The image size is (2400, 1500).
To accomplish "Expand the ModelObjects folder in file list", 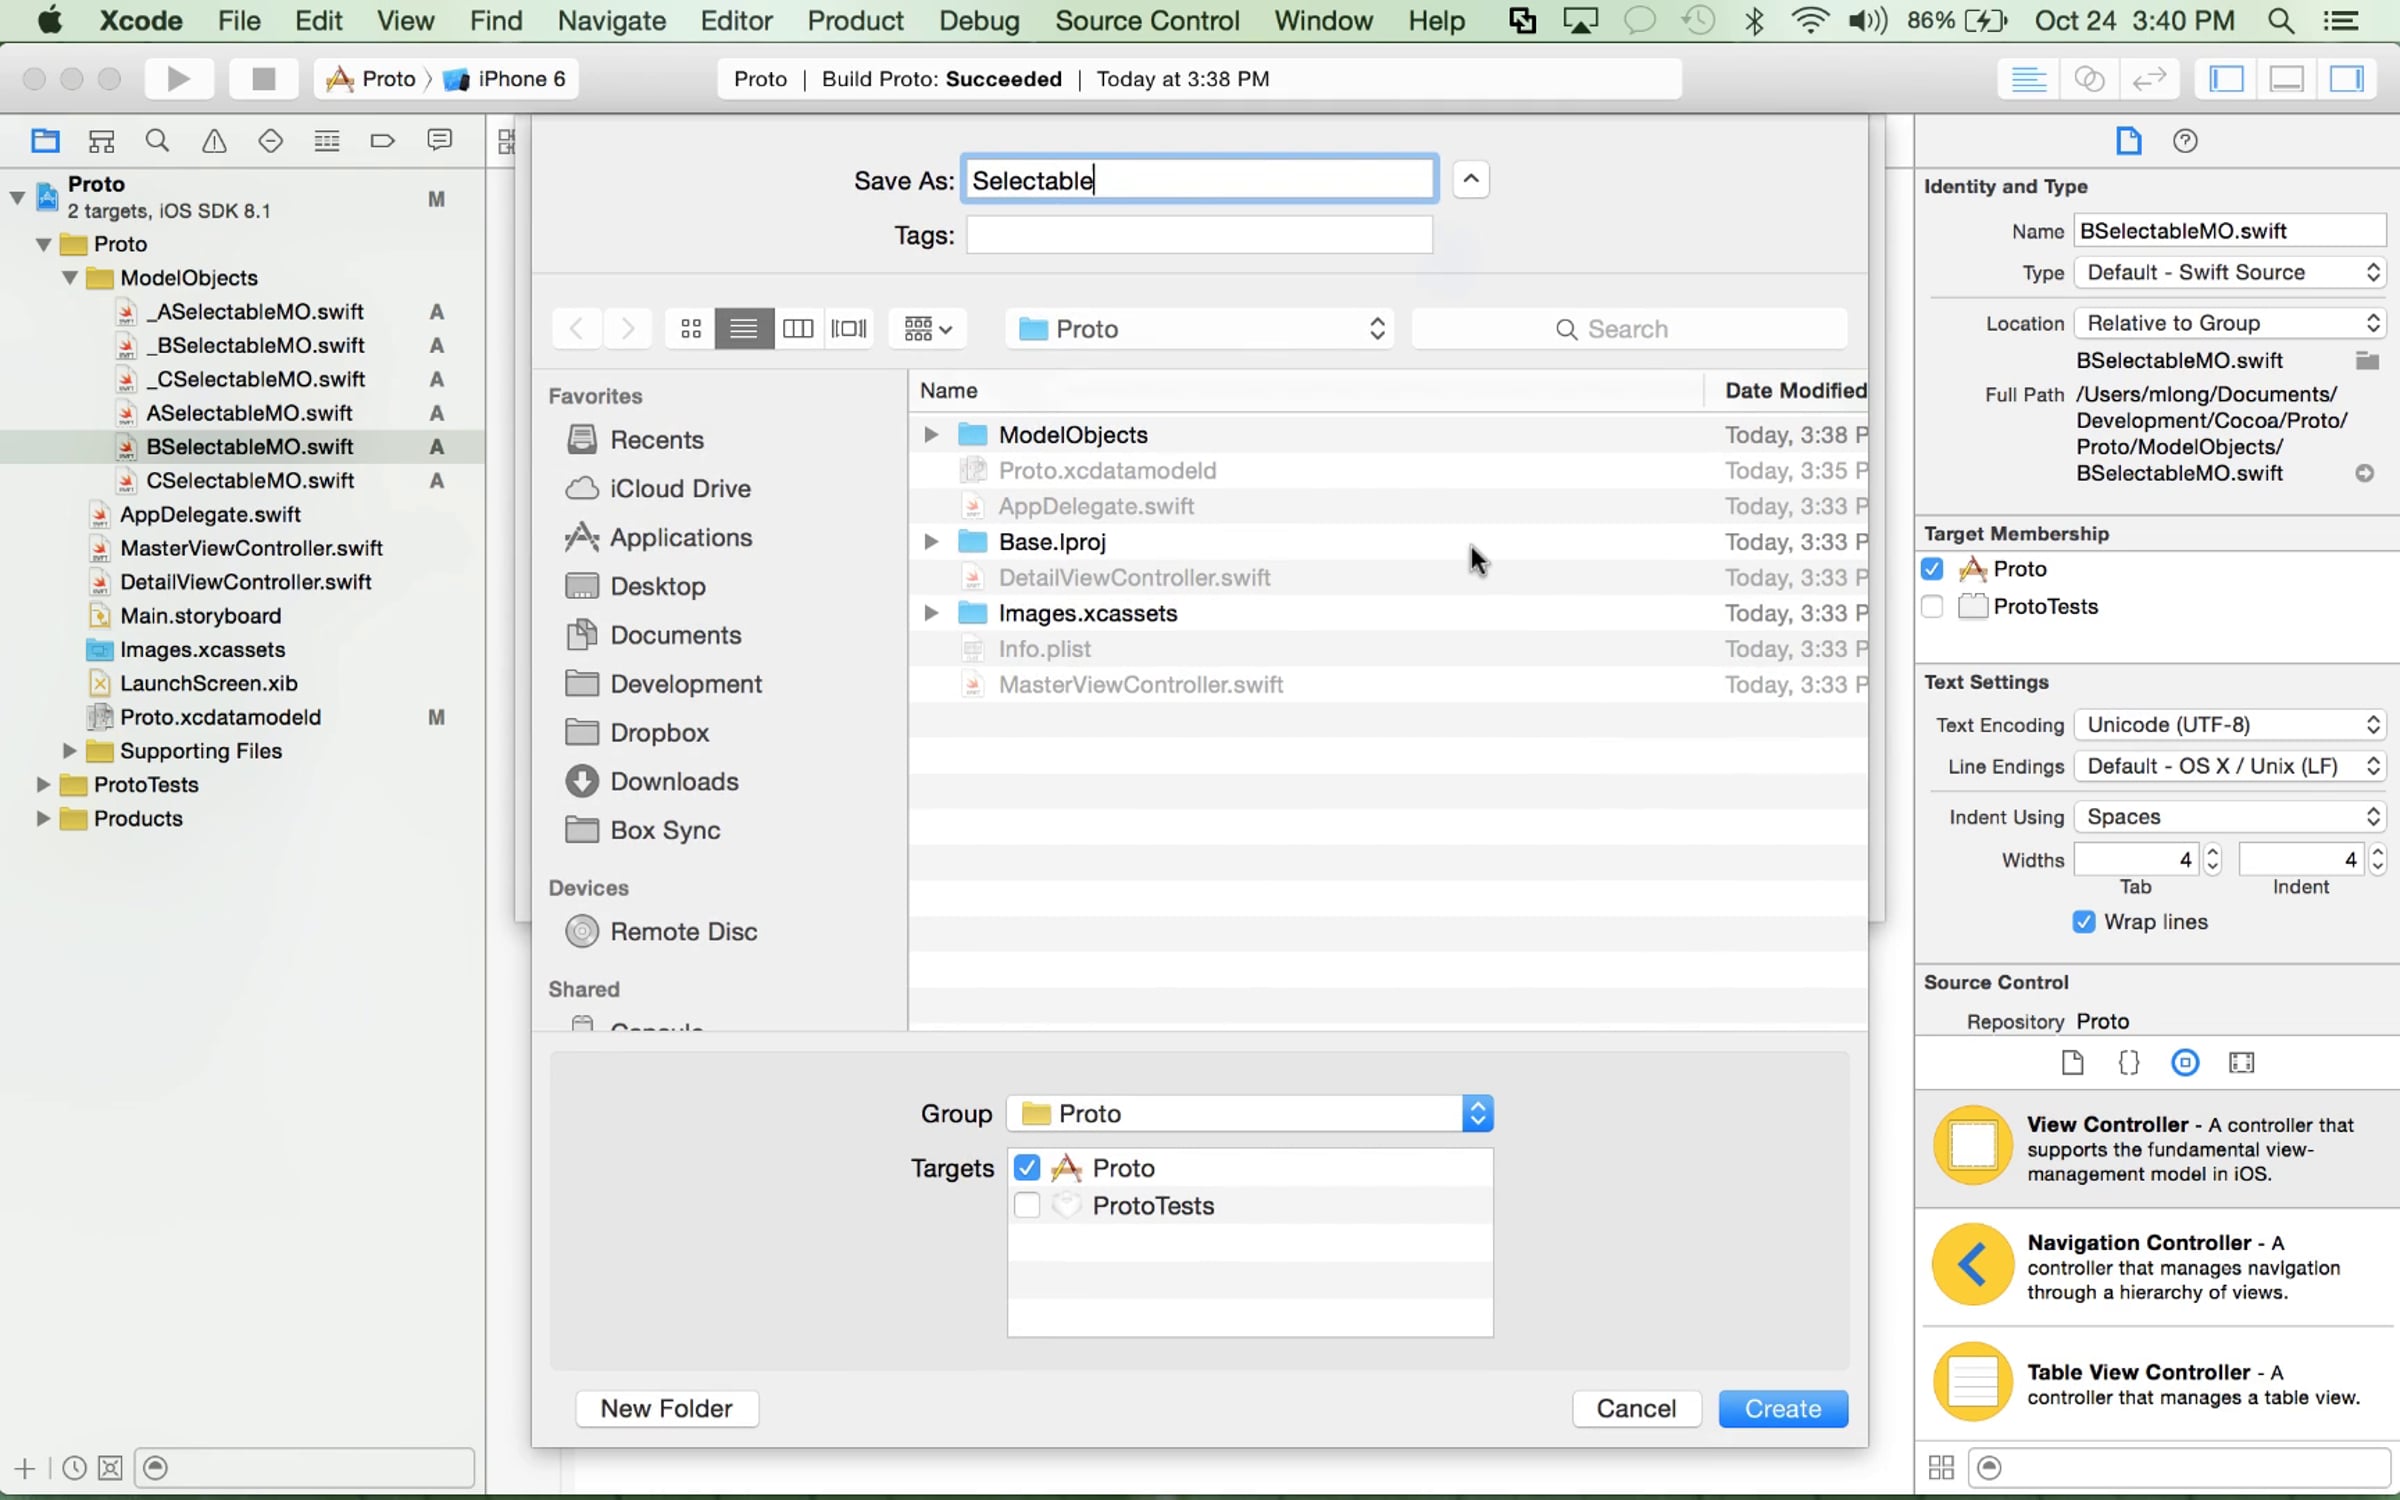I will 931,435.
